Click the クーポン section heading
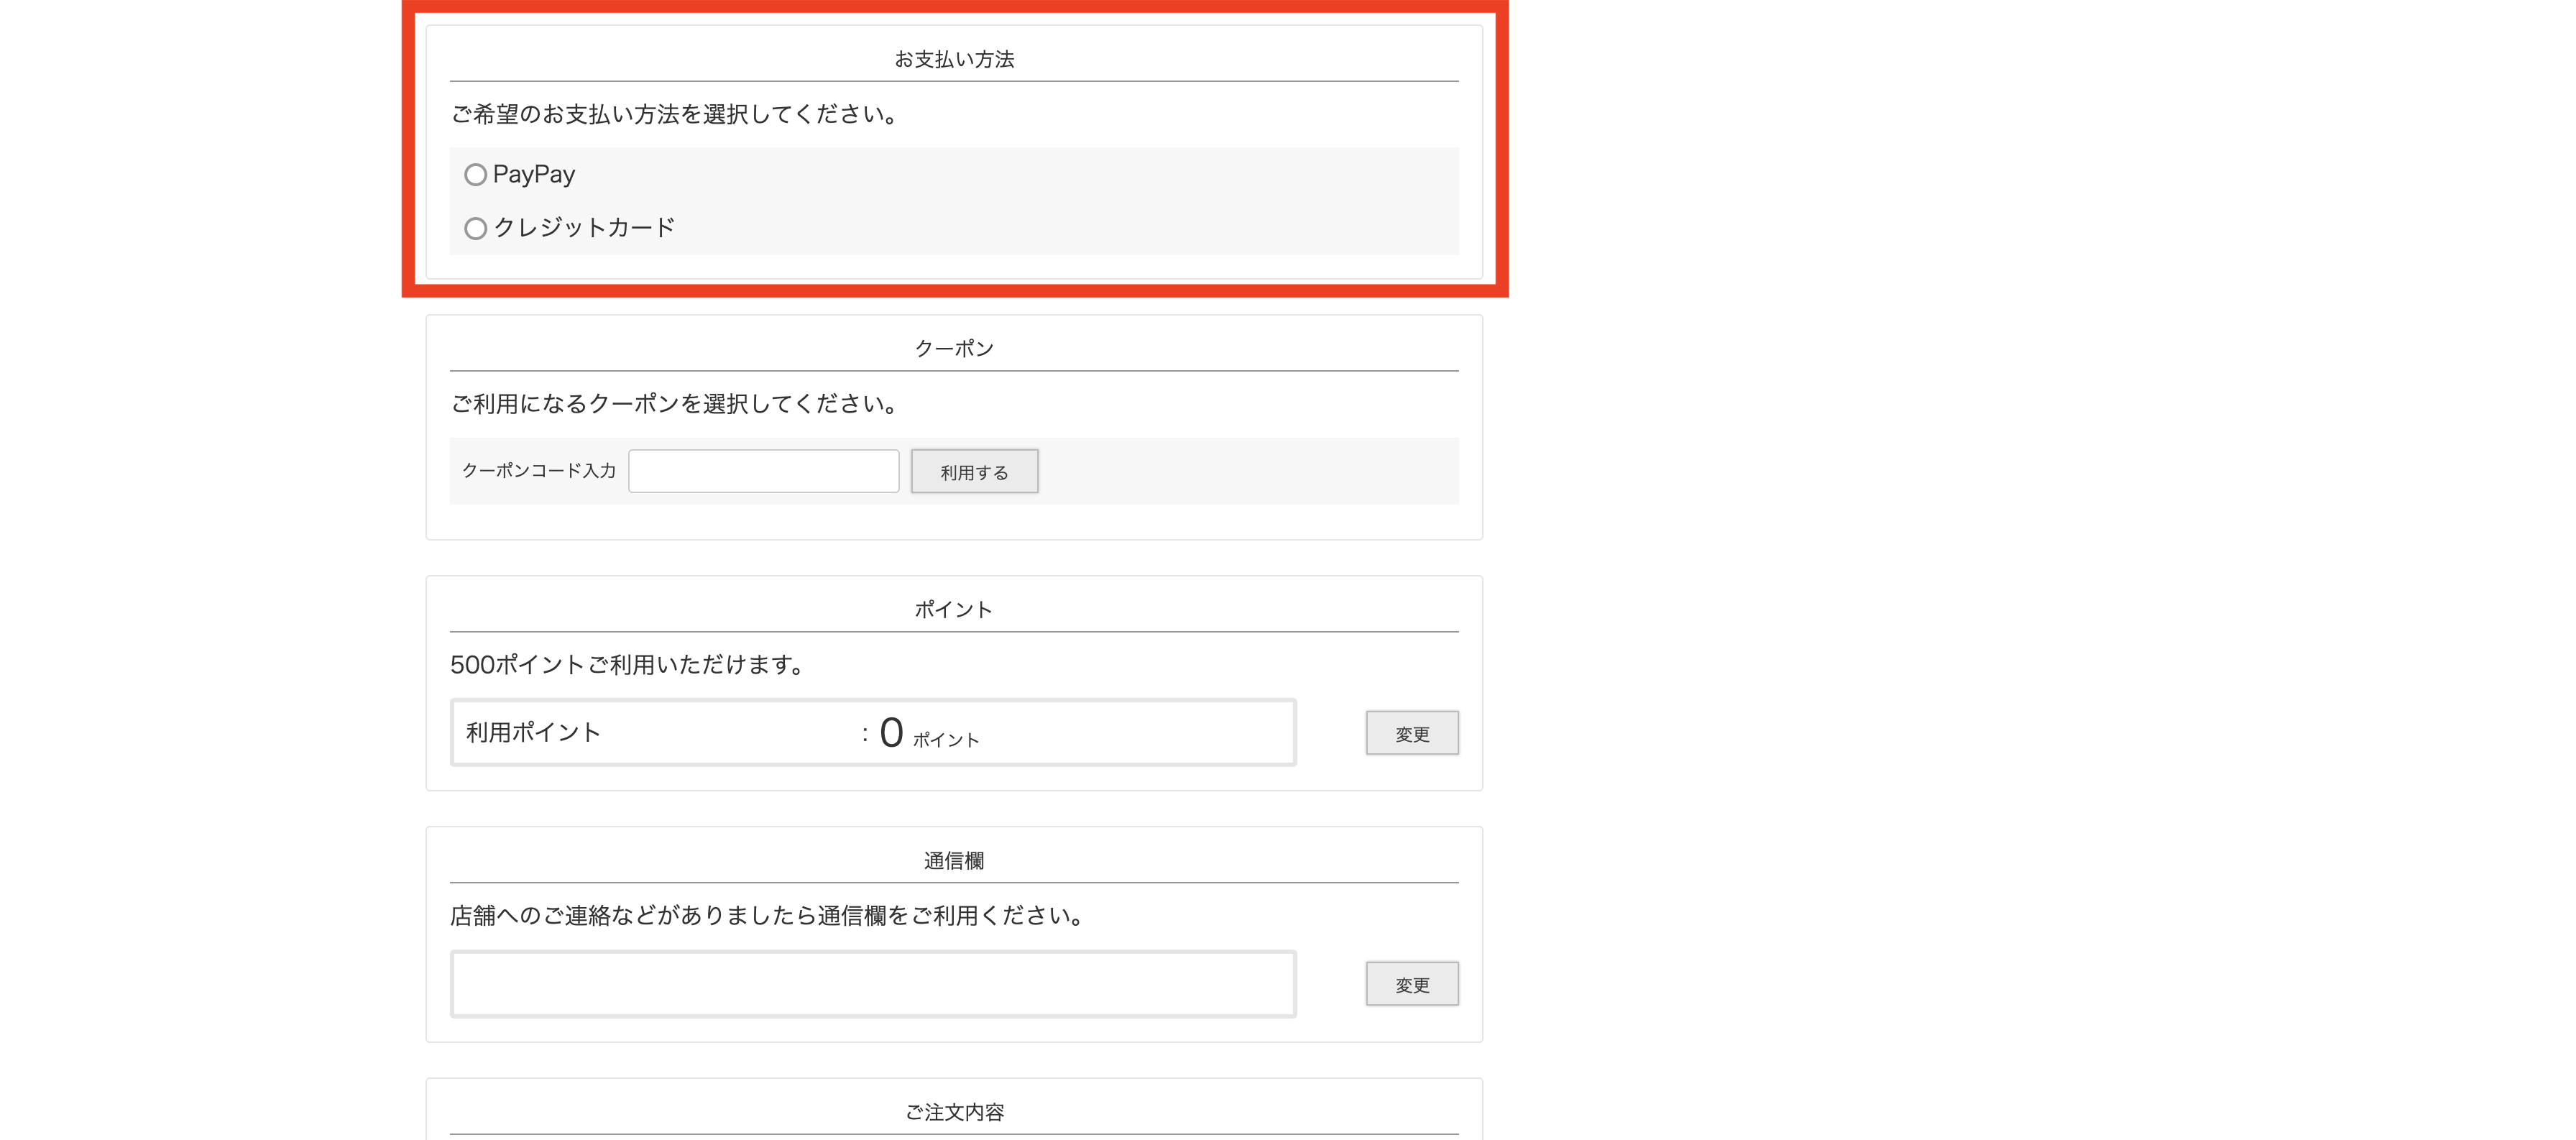 954,349
